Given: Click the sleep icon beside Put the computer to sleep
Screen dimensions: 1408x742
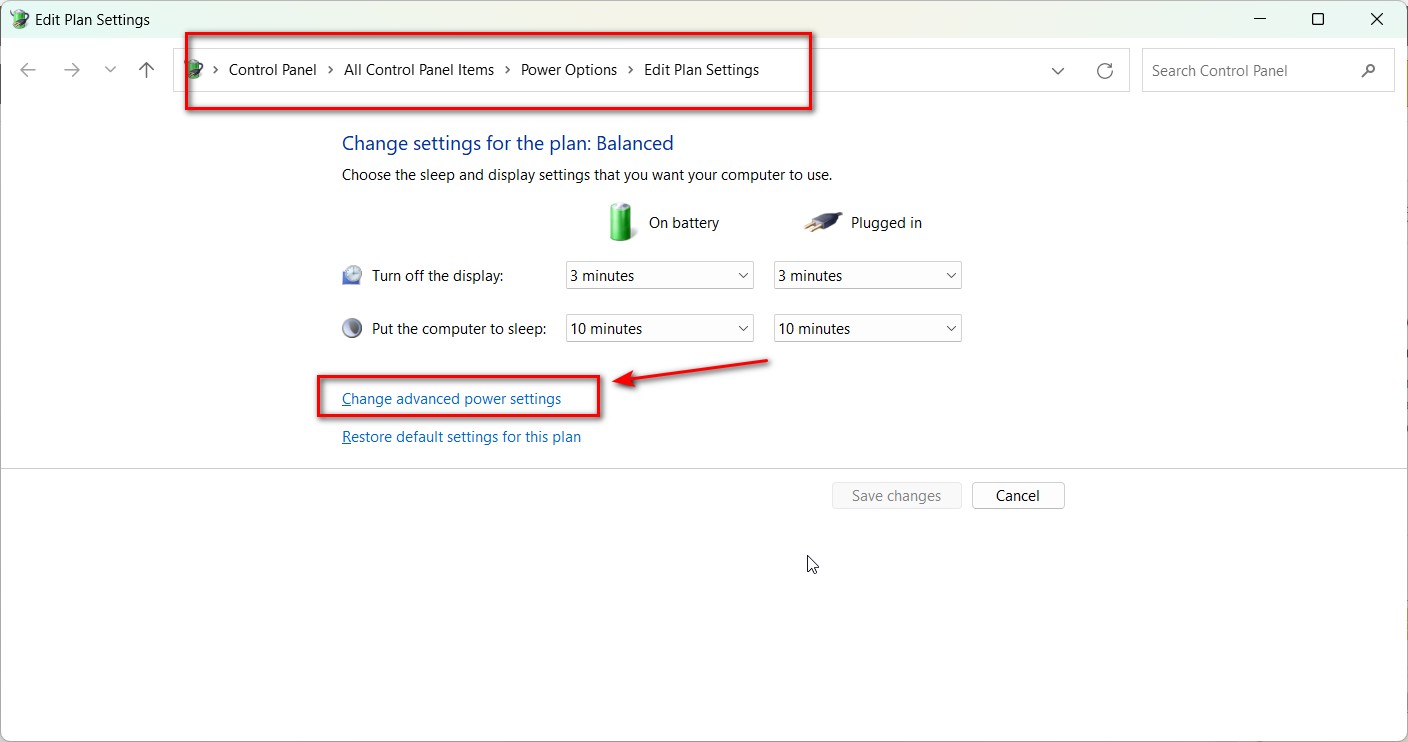Looking at the screenshot, I should coord(351,327).
